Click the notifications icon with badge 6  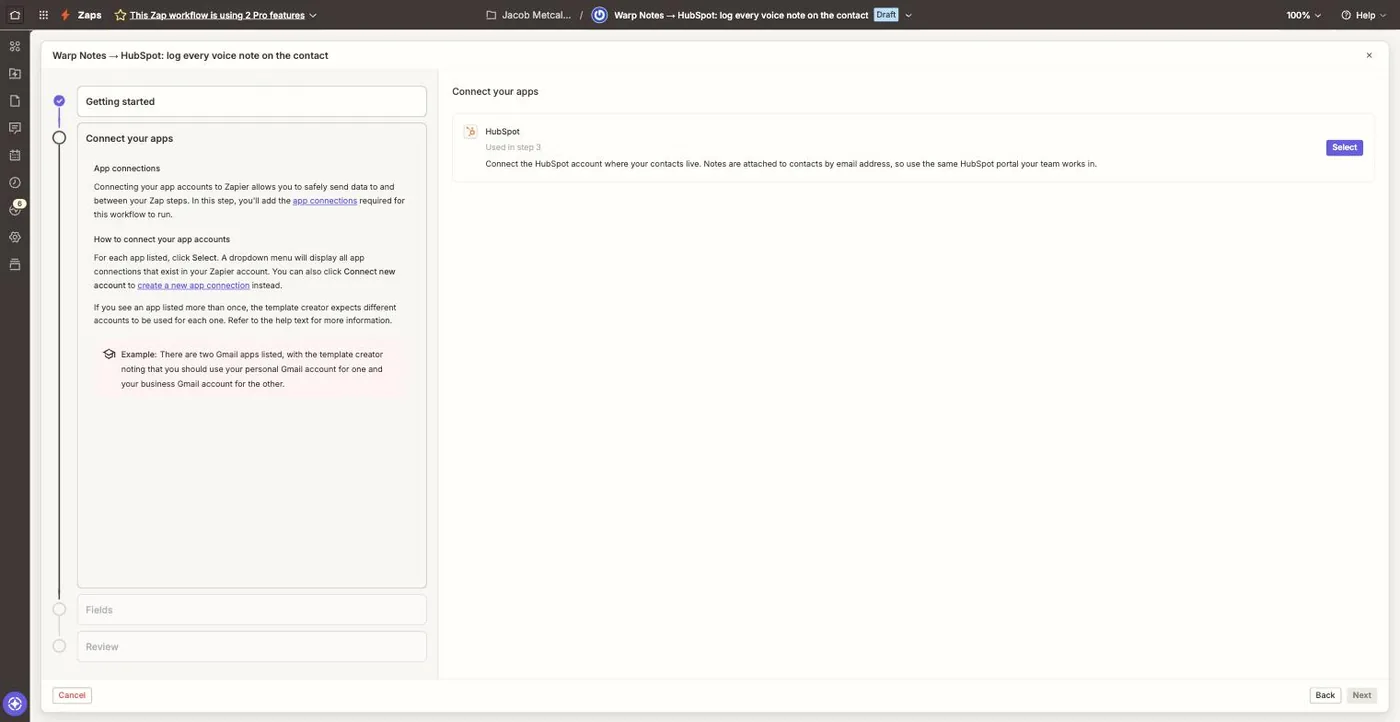(15, 208)
